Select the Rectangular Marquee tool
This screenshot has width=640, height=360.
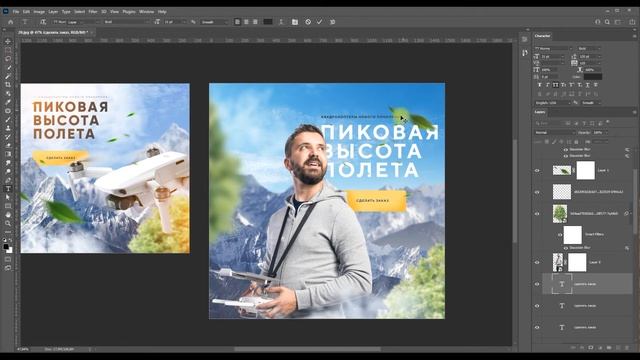point(8,50)
